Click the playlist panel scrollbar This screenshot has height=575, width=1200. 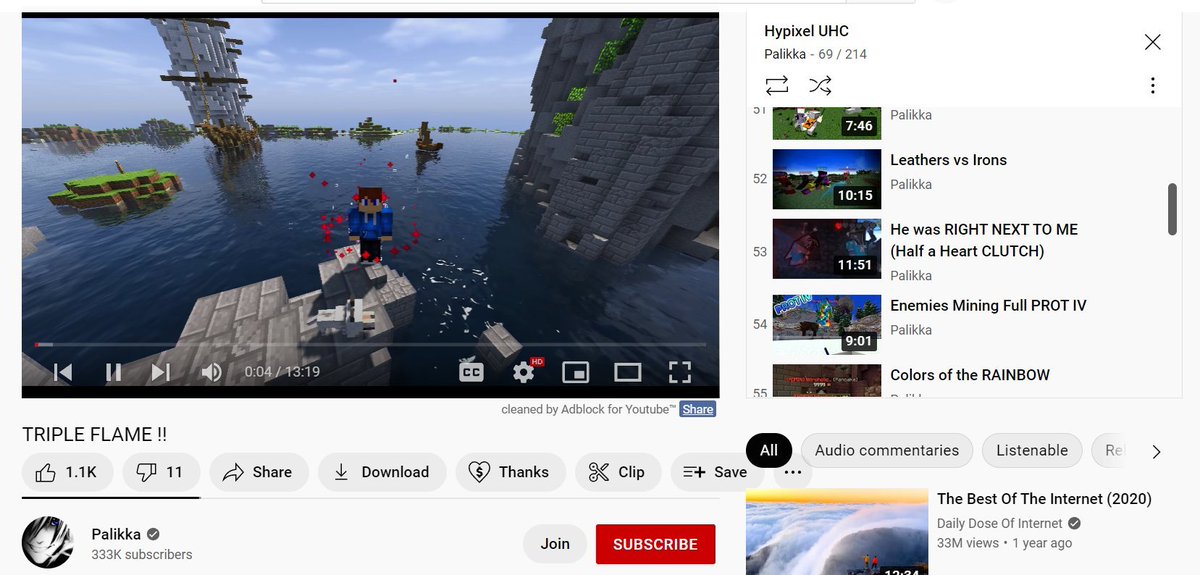pyautogui.click(x=1172, y=209)
